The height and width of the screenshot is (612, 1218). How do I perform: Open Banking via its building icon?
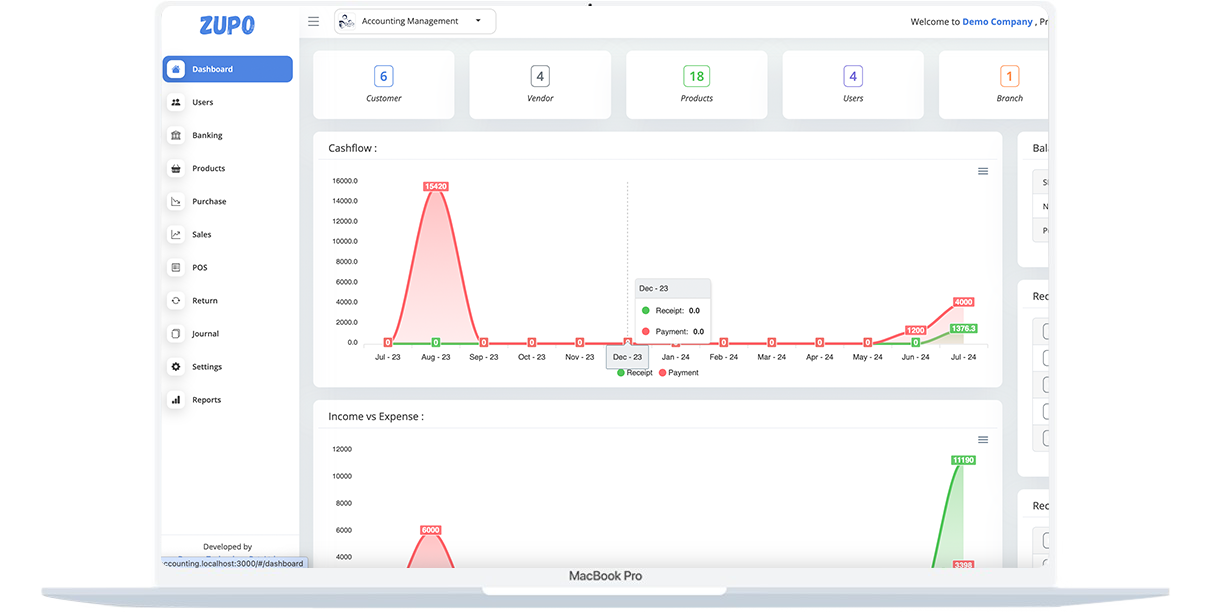click(176, 135)
